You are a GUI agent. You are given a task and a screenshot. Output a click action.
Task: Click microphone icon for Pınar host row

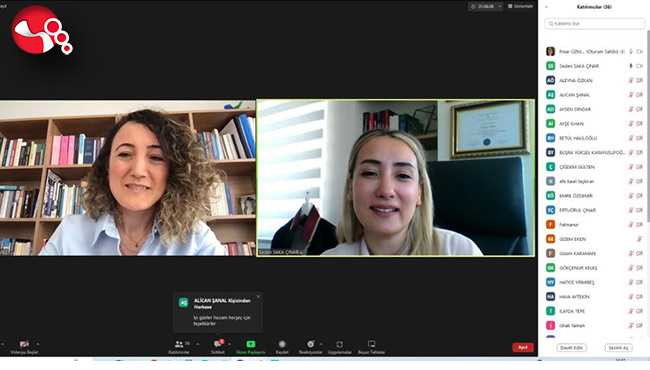click(631, 51)
